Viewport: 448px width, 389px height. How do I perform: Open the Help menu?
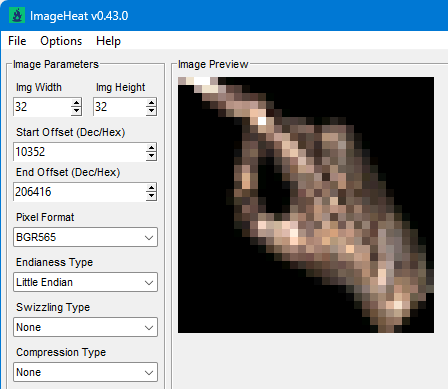pyautogui.click(x=108, y=41)
